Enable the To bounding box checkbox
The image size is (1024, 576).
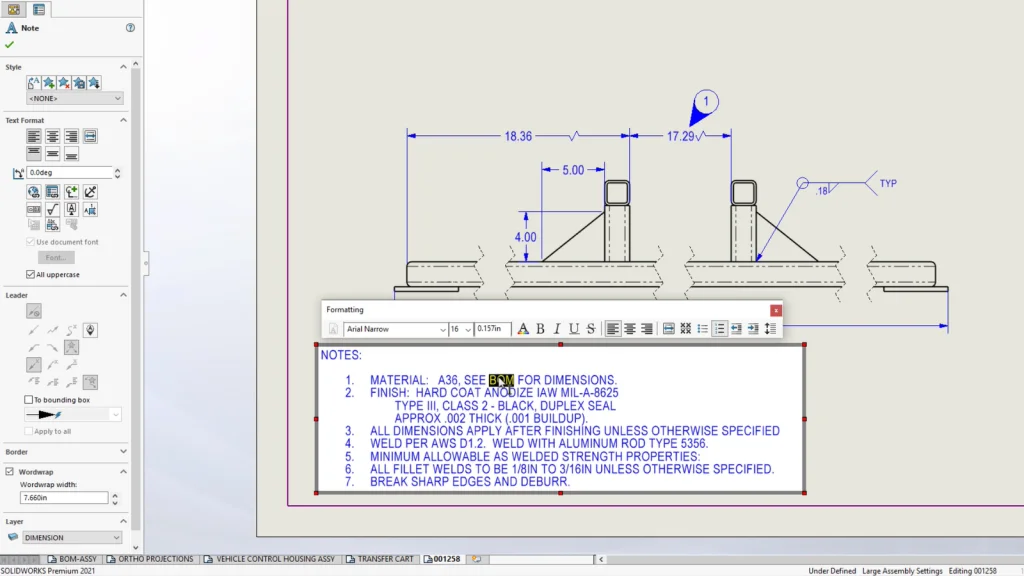click(29, 400)
